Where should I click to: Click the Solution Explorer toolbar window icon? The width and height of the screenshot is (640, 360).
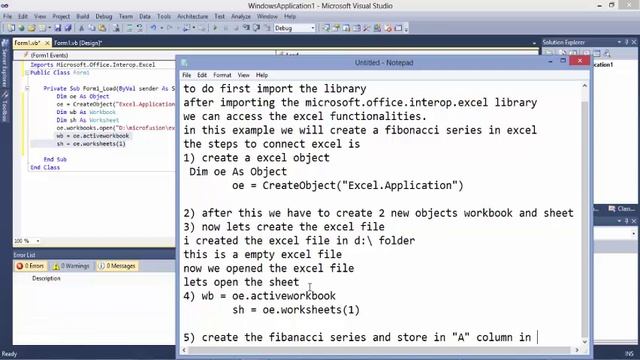pos(327,28)
